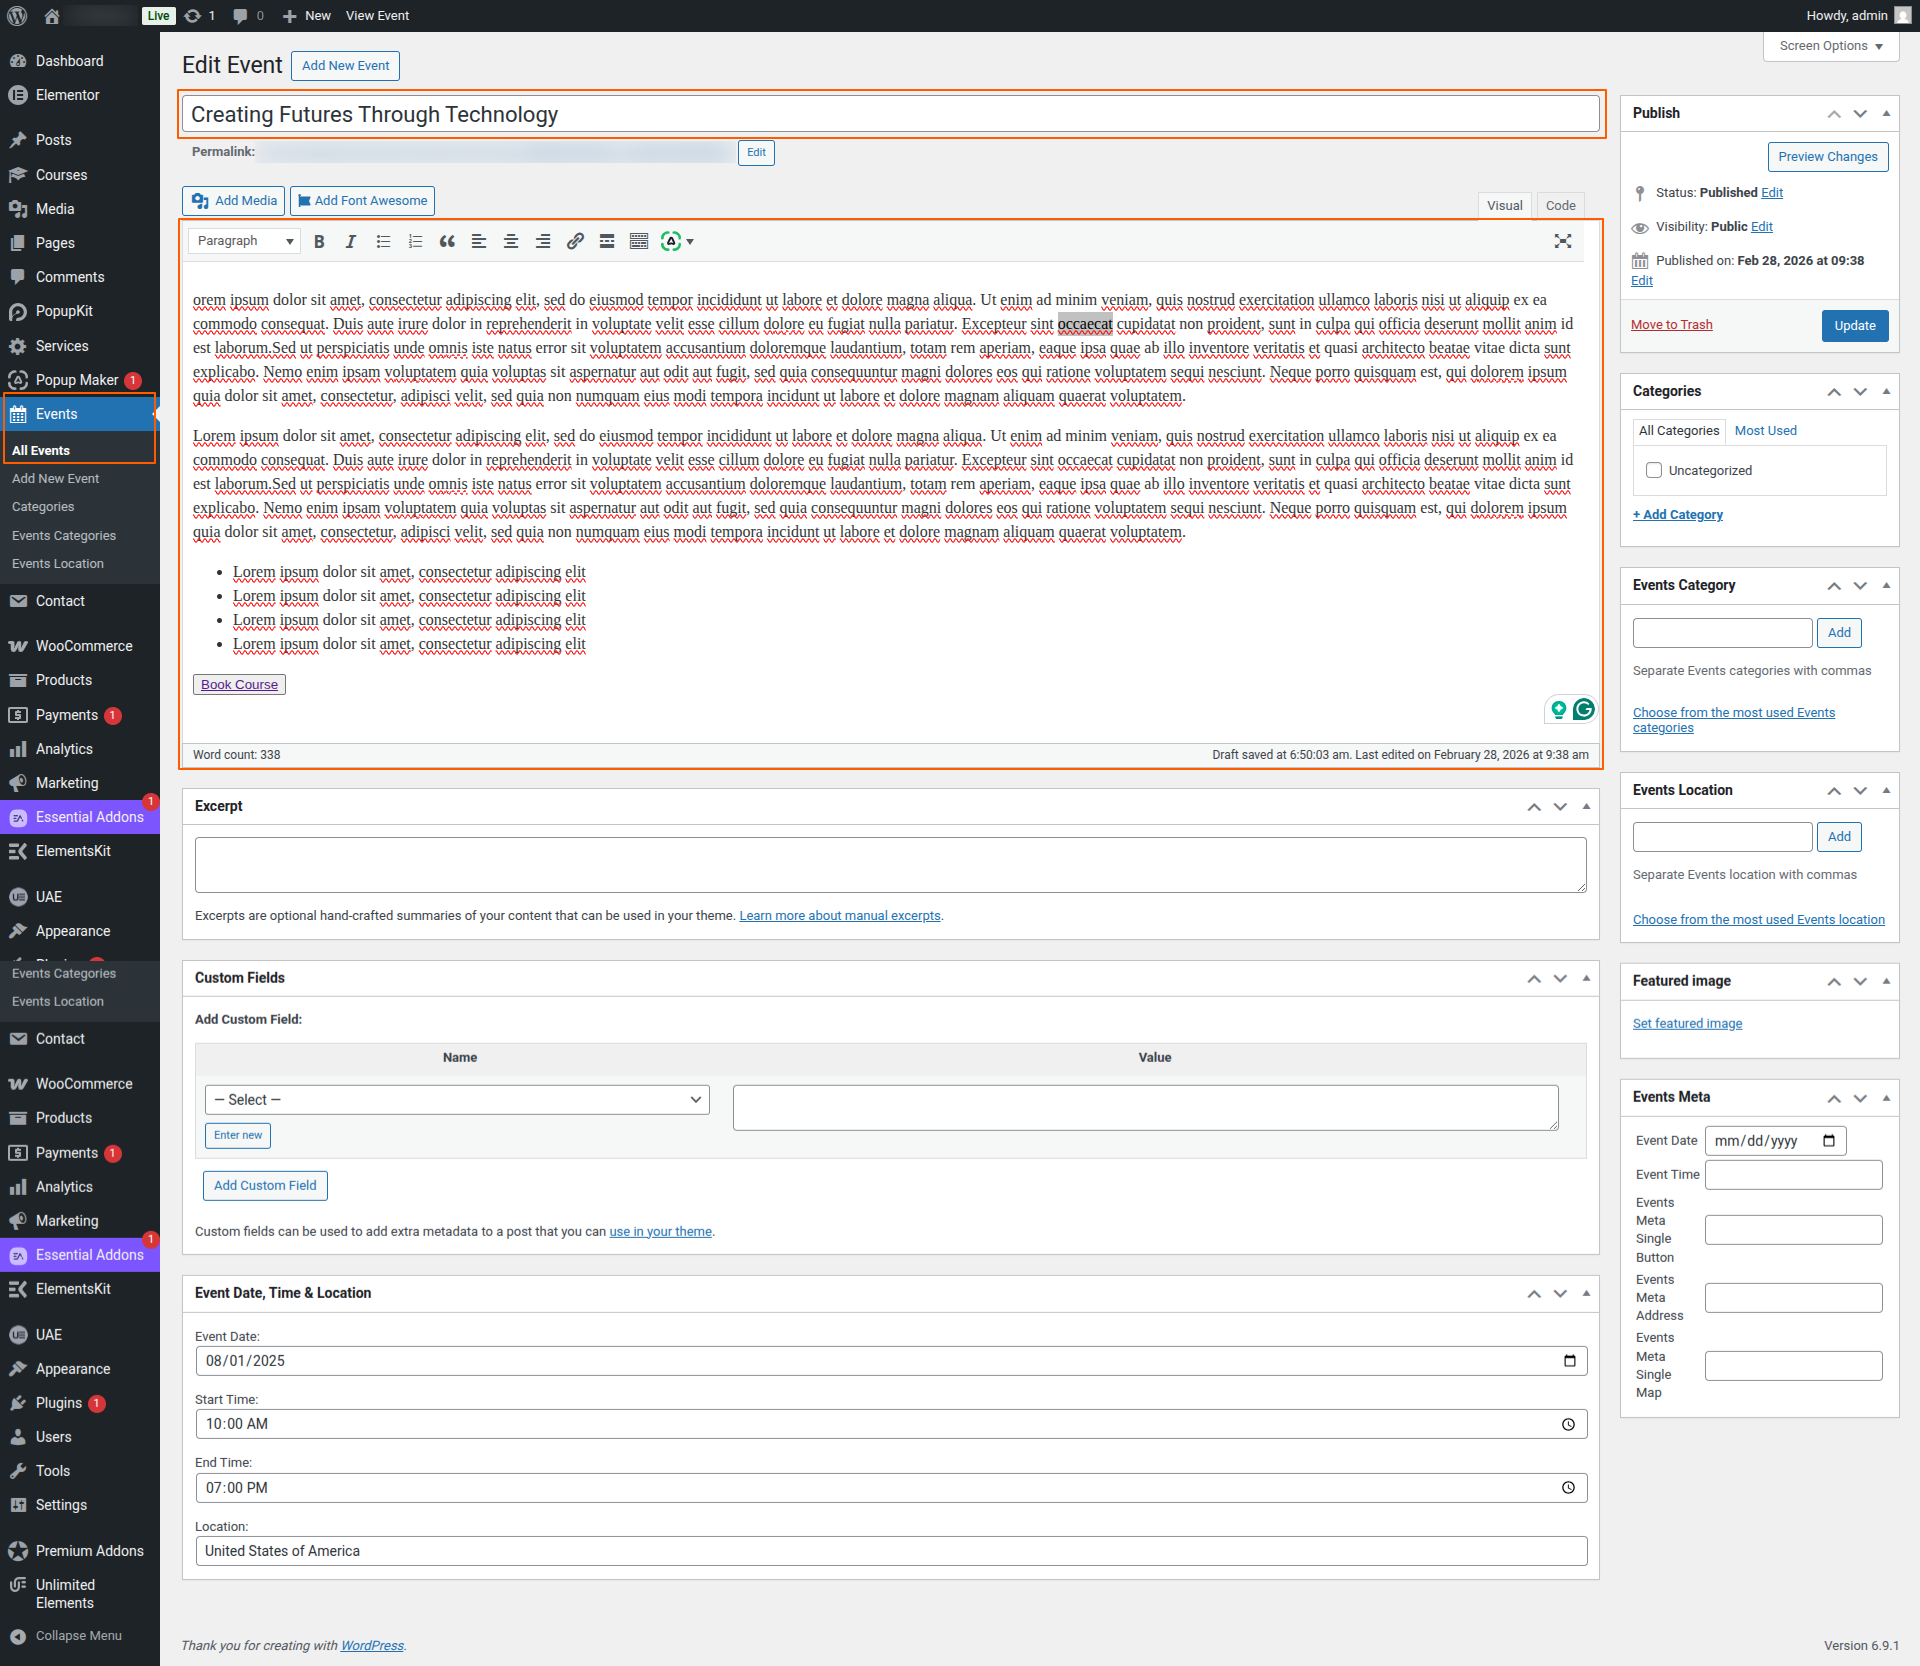The image size is (1920, 1666).
Task: Open Event Date calendar picker in Events Meta
Action: (x=1829, y=1140)
